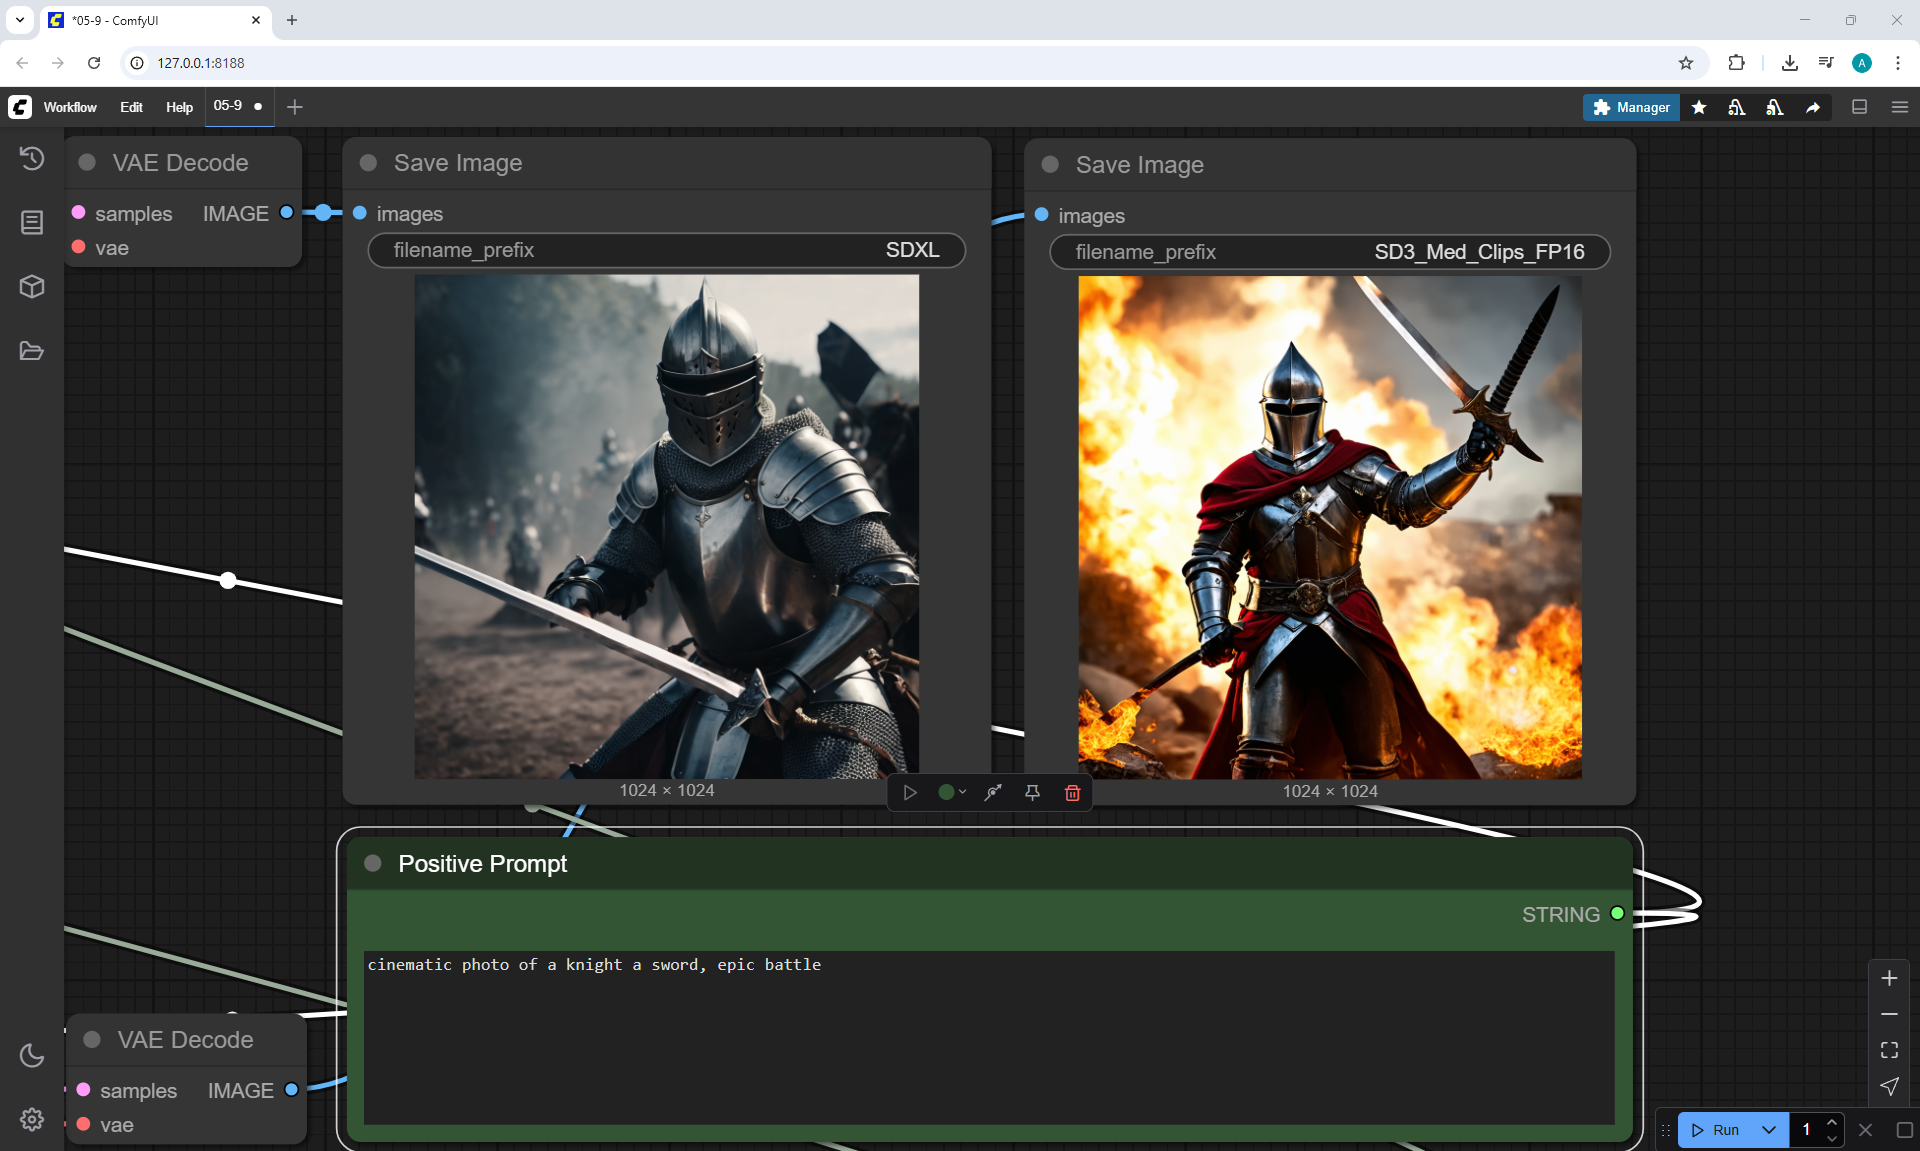Viewport: 1920px width, 1151px height.
Task: Pin the selected node with the pin icon
Action: pos(1032,793)
